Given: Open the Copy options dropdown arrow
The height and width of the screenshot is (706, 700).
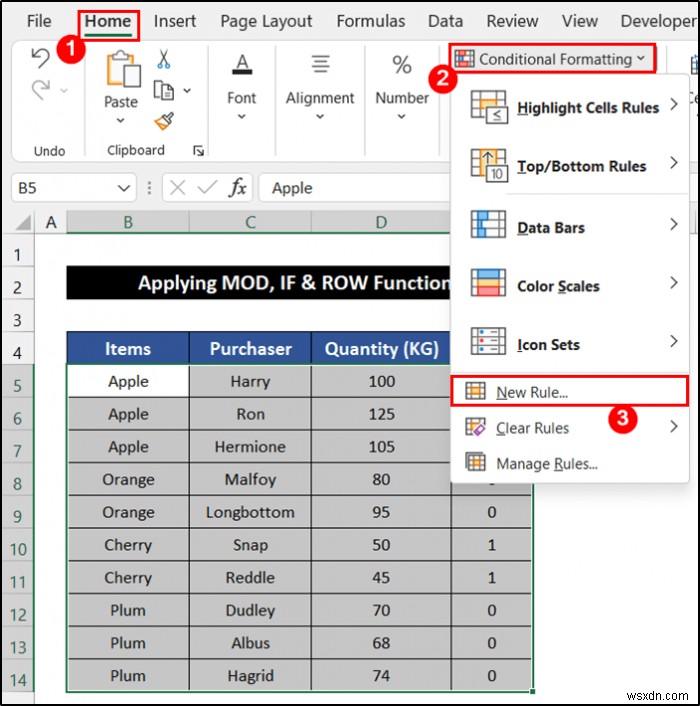Looking at the screenshot, I should [x=187, y=91].
